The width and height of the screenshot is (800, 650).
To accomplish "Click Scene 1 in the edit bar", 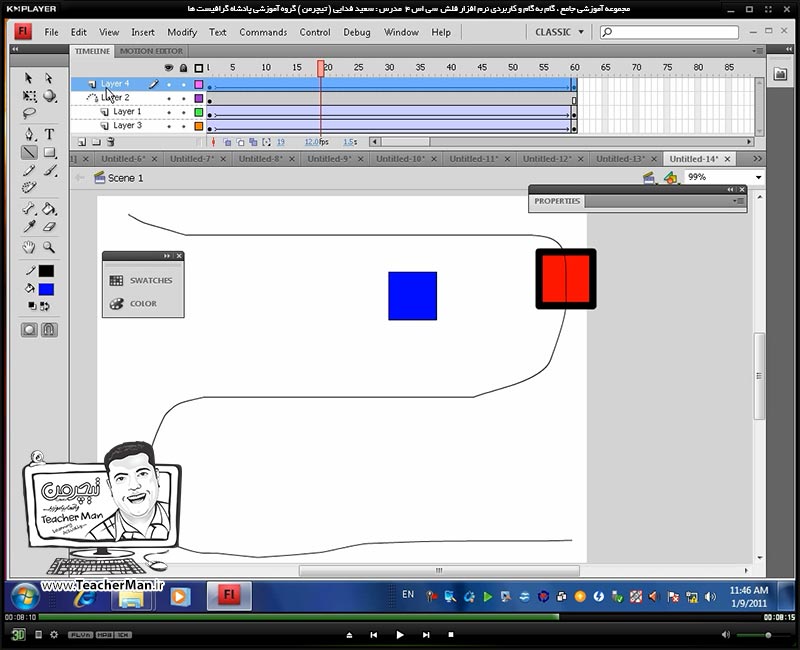I will tap(125, 178).
